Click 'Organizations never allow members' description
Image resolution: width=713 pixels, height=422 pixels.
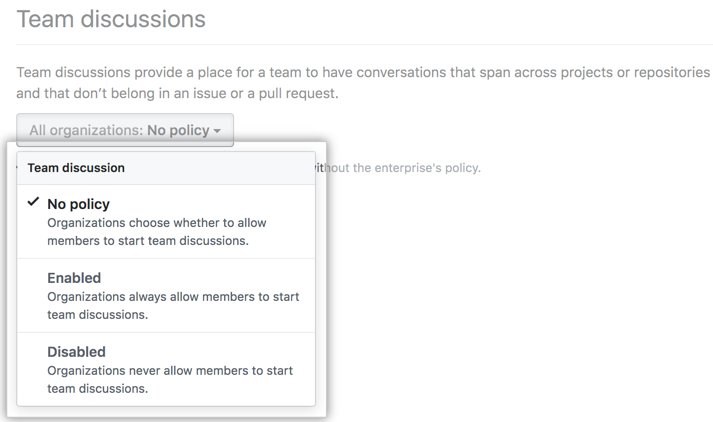pos(170,371)
